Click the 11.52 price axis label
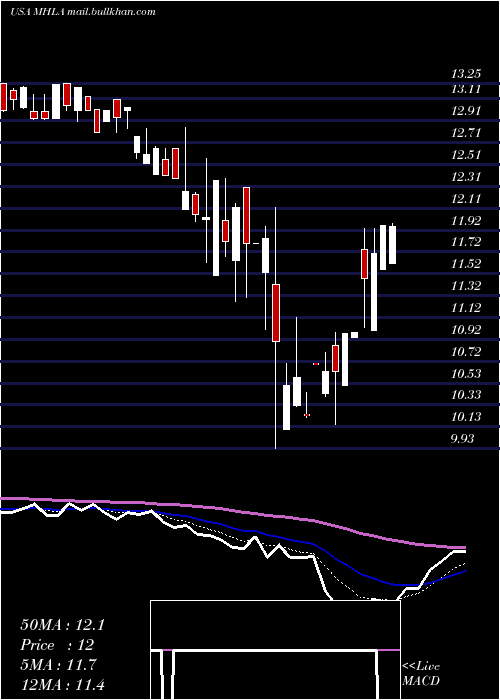 click(467, 264)
